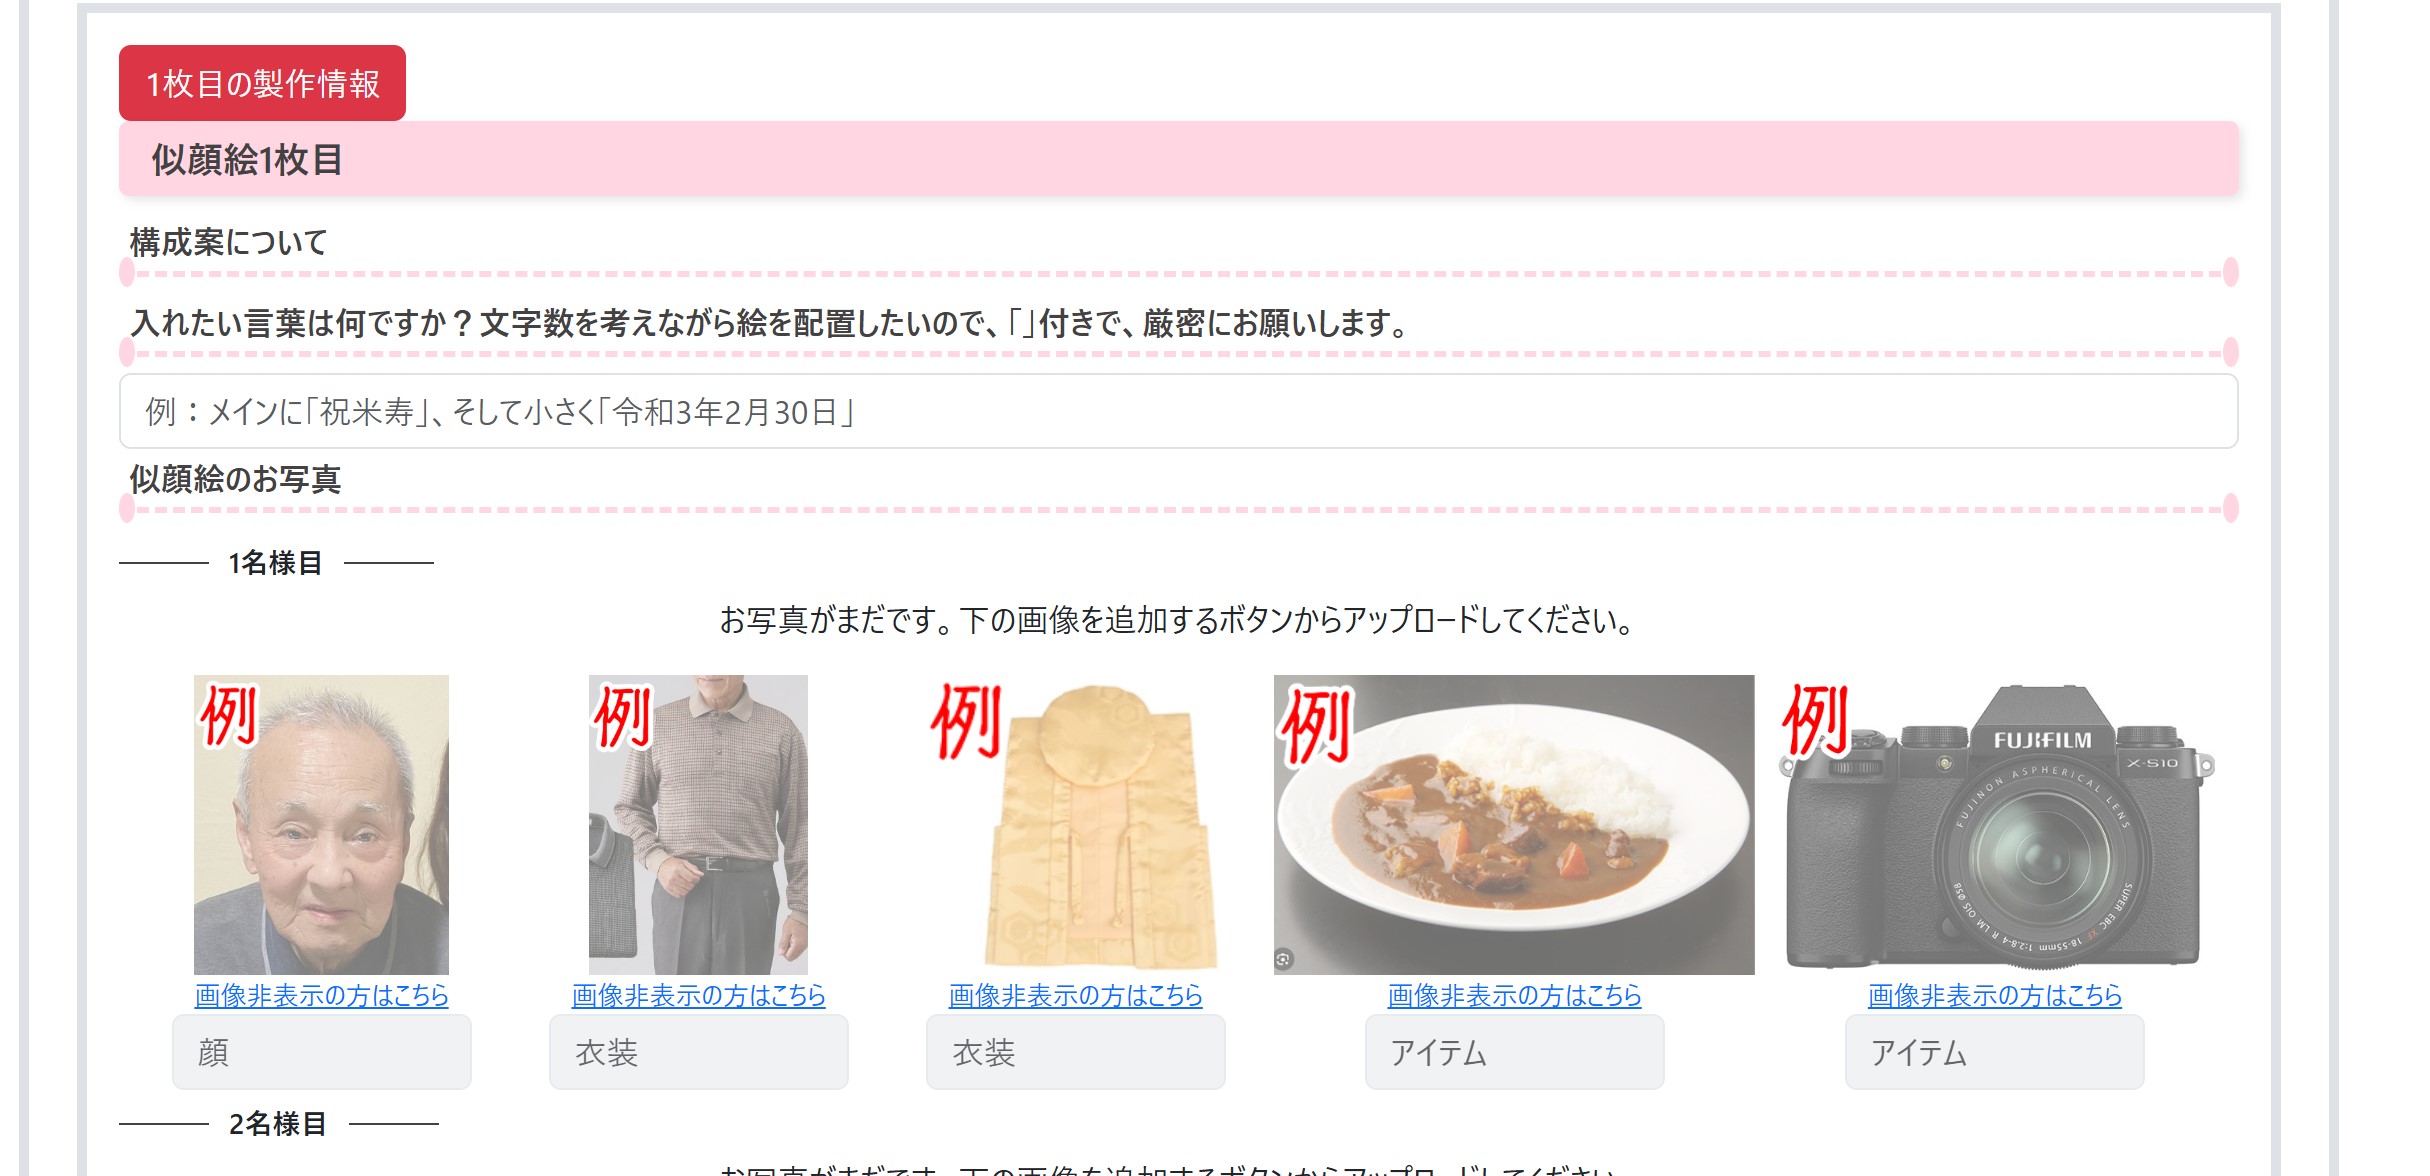Click 画像非表示の方はこちら link under camera image
Viewport: 2430px width, 1176px height.
pyautogui.click(x=1995, y=995)
